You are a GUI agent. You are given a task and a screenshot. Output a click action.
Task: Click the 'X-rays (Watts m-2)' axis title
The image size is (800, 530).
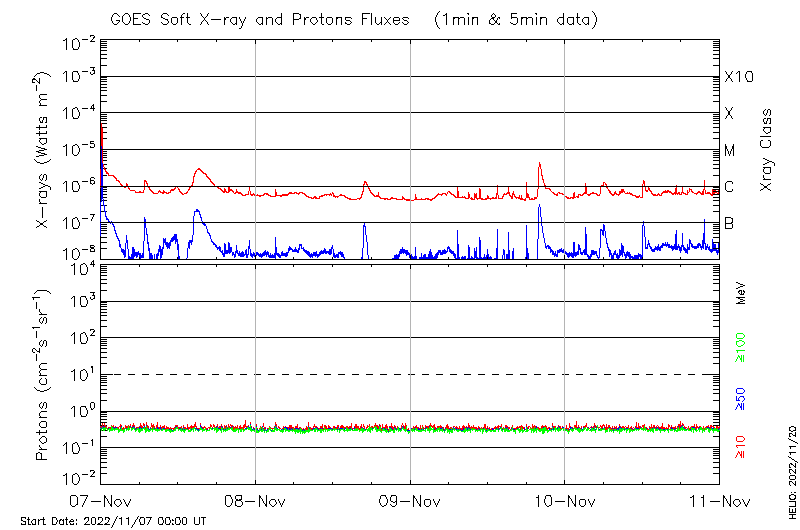pos(46,150)
